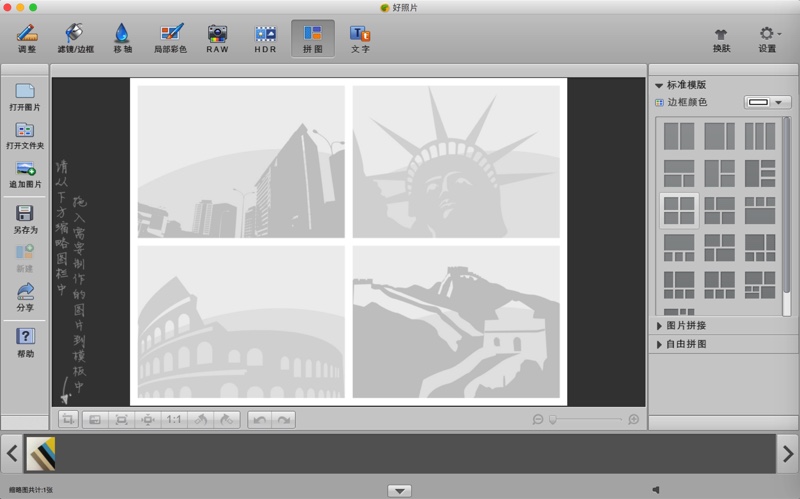Image resolution: width=800 pixels, height=499 pixels.
Task: Rotate image counterclockwise
Action: (x=201, y=419)
